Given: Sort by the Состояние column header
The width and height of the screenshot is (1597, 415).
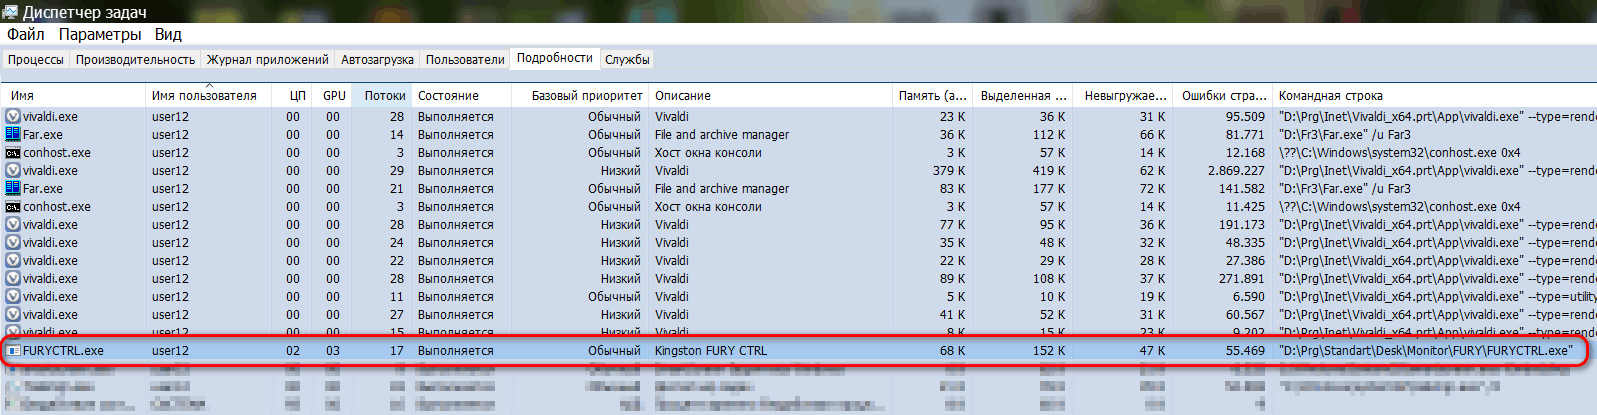Looking at the screenshot, I should (x=460, y=96).
